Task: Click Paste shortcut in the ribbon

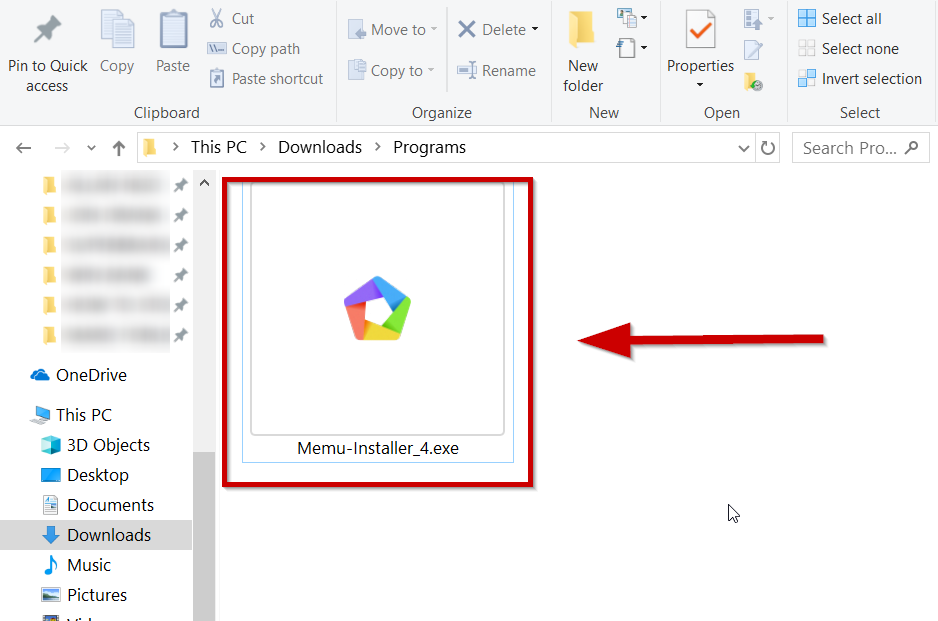Action: [x=266, y=78]
